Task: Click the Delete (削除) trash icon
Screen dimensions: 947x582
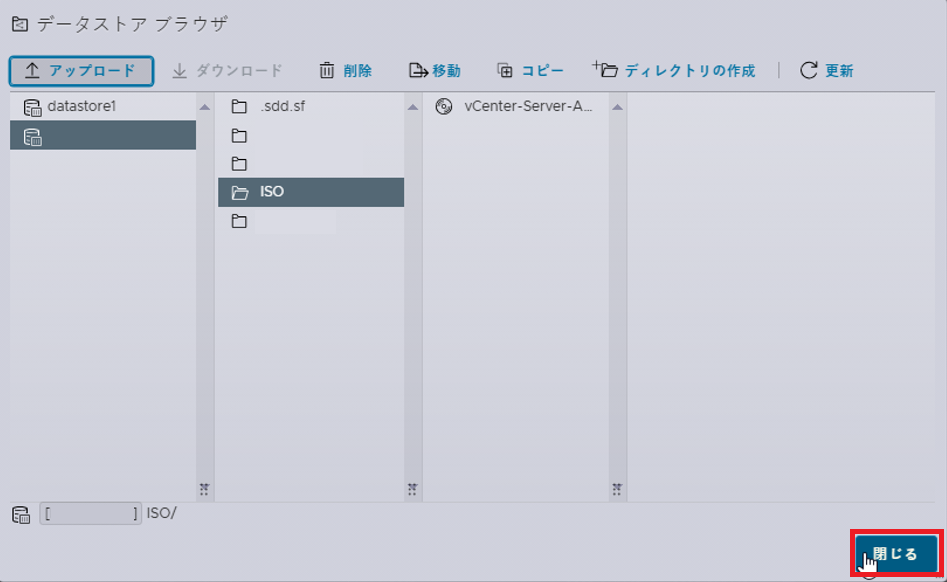Action: [327, 71]
